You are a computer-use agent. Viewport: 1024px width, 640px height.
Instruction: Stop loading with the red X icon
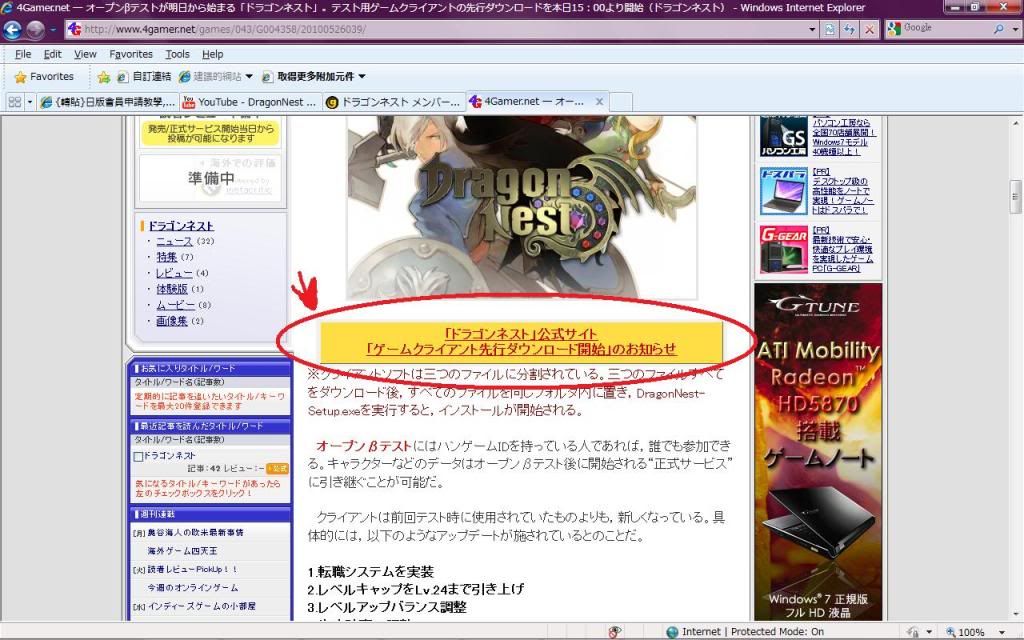point(869,29)
